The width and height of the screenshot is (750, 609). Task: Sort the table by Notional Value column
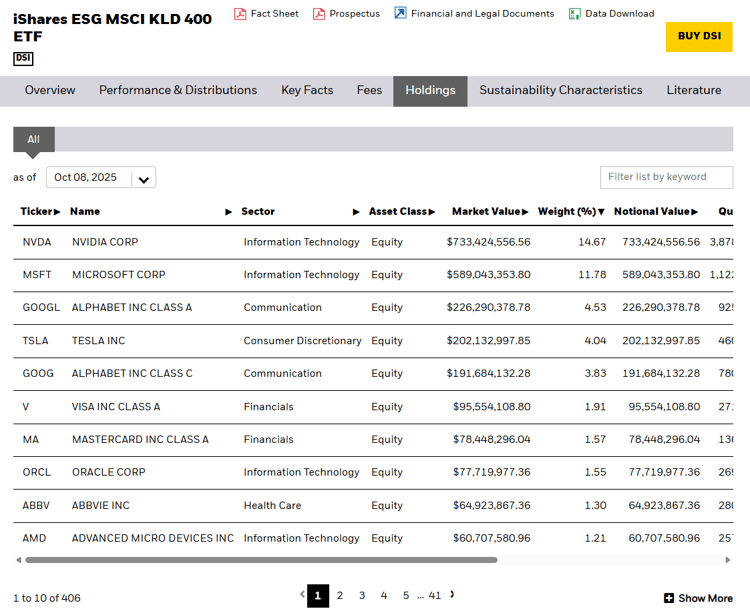[656, 211]
